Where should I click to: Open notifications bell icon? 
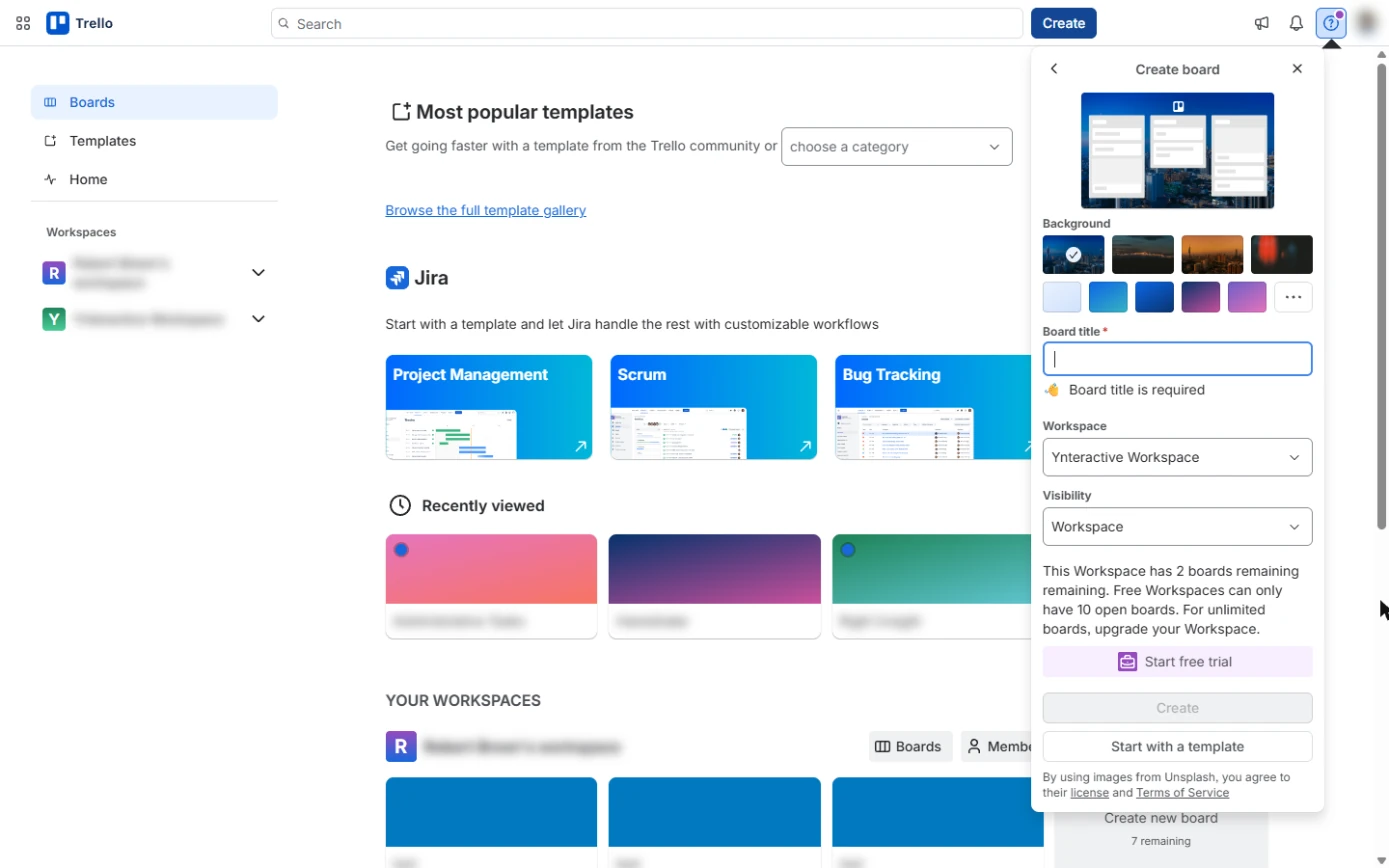point(1296,23)
